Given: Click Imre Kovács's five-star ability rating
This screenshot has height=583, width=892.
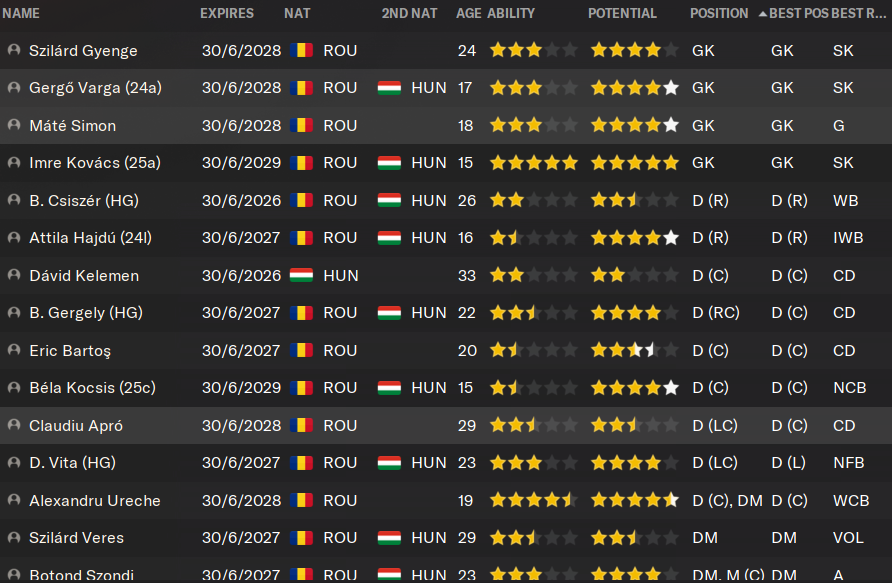Looking at the screenshot, I should (x=533, y=162).
